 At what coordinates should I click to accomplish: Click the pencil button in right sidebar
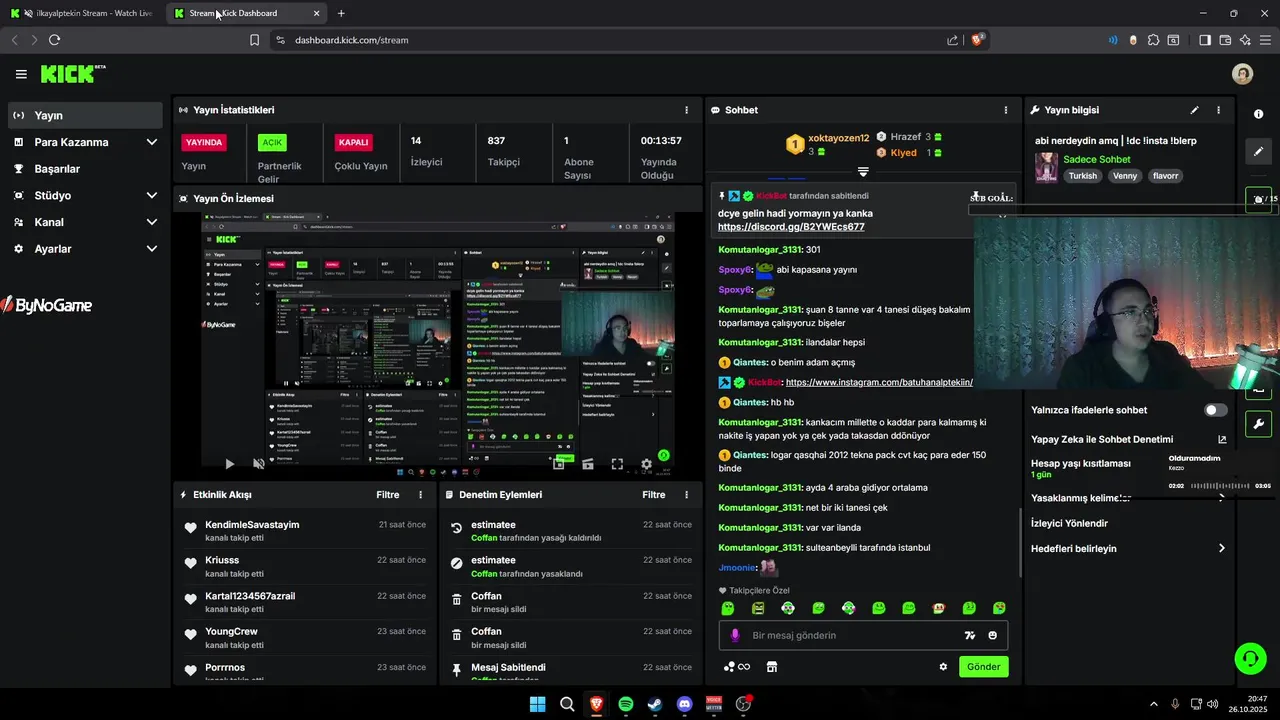[1259, 151]
